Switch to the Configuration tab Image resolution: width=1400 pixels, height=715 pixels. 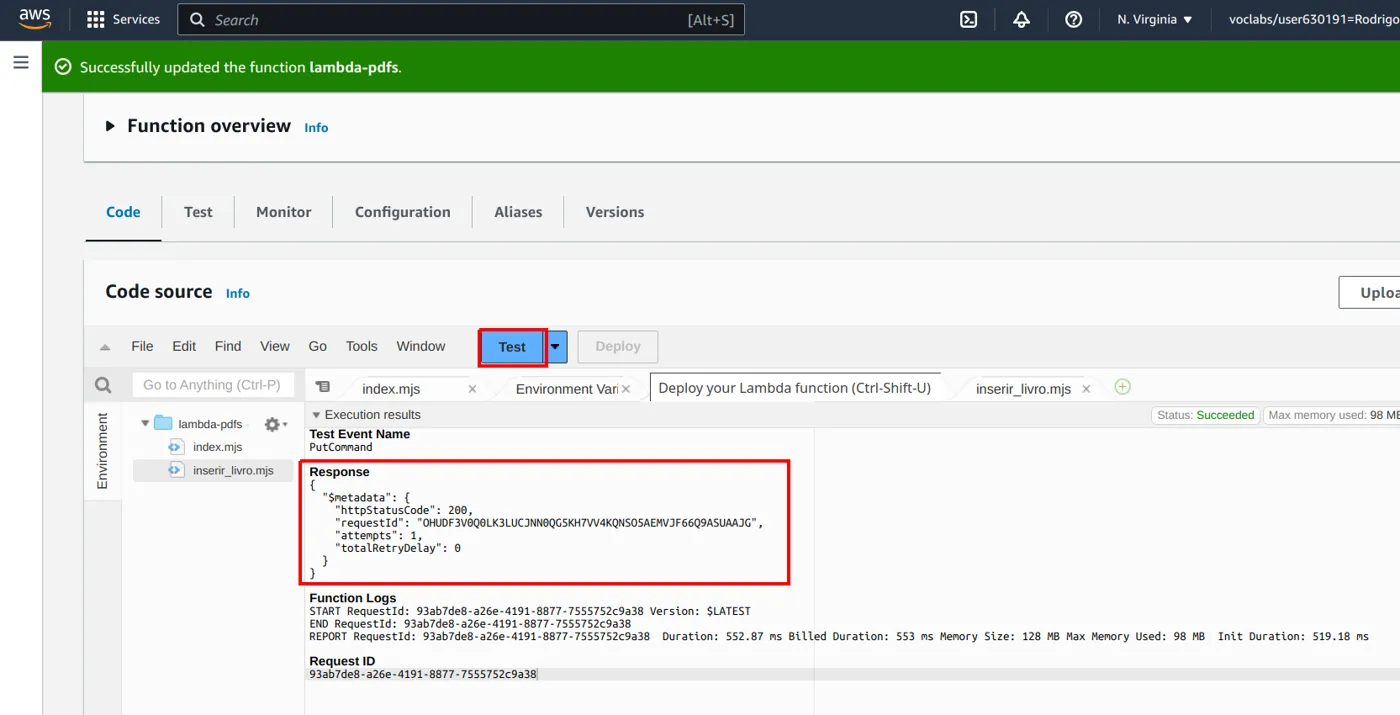(403, 212)
